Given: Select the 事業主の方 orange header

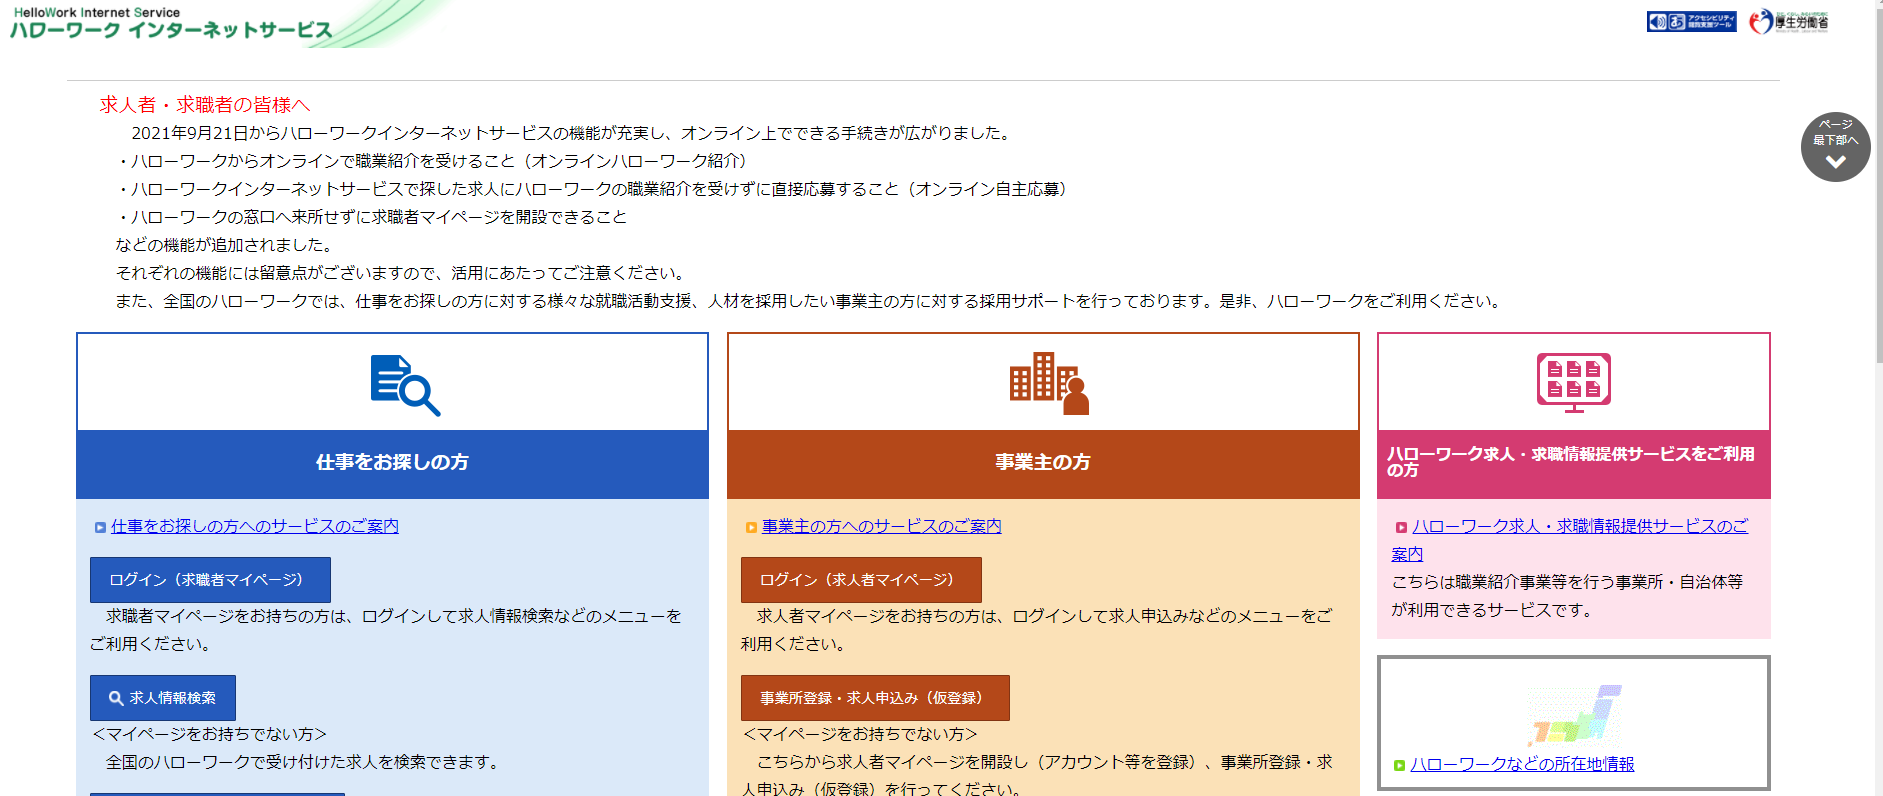Looking at the screenshot, I should tap(1043, 463).
